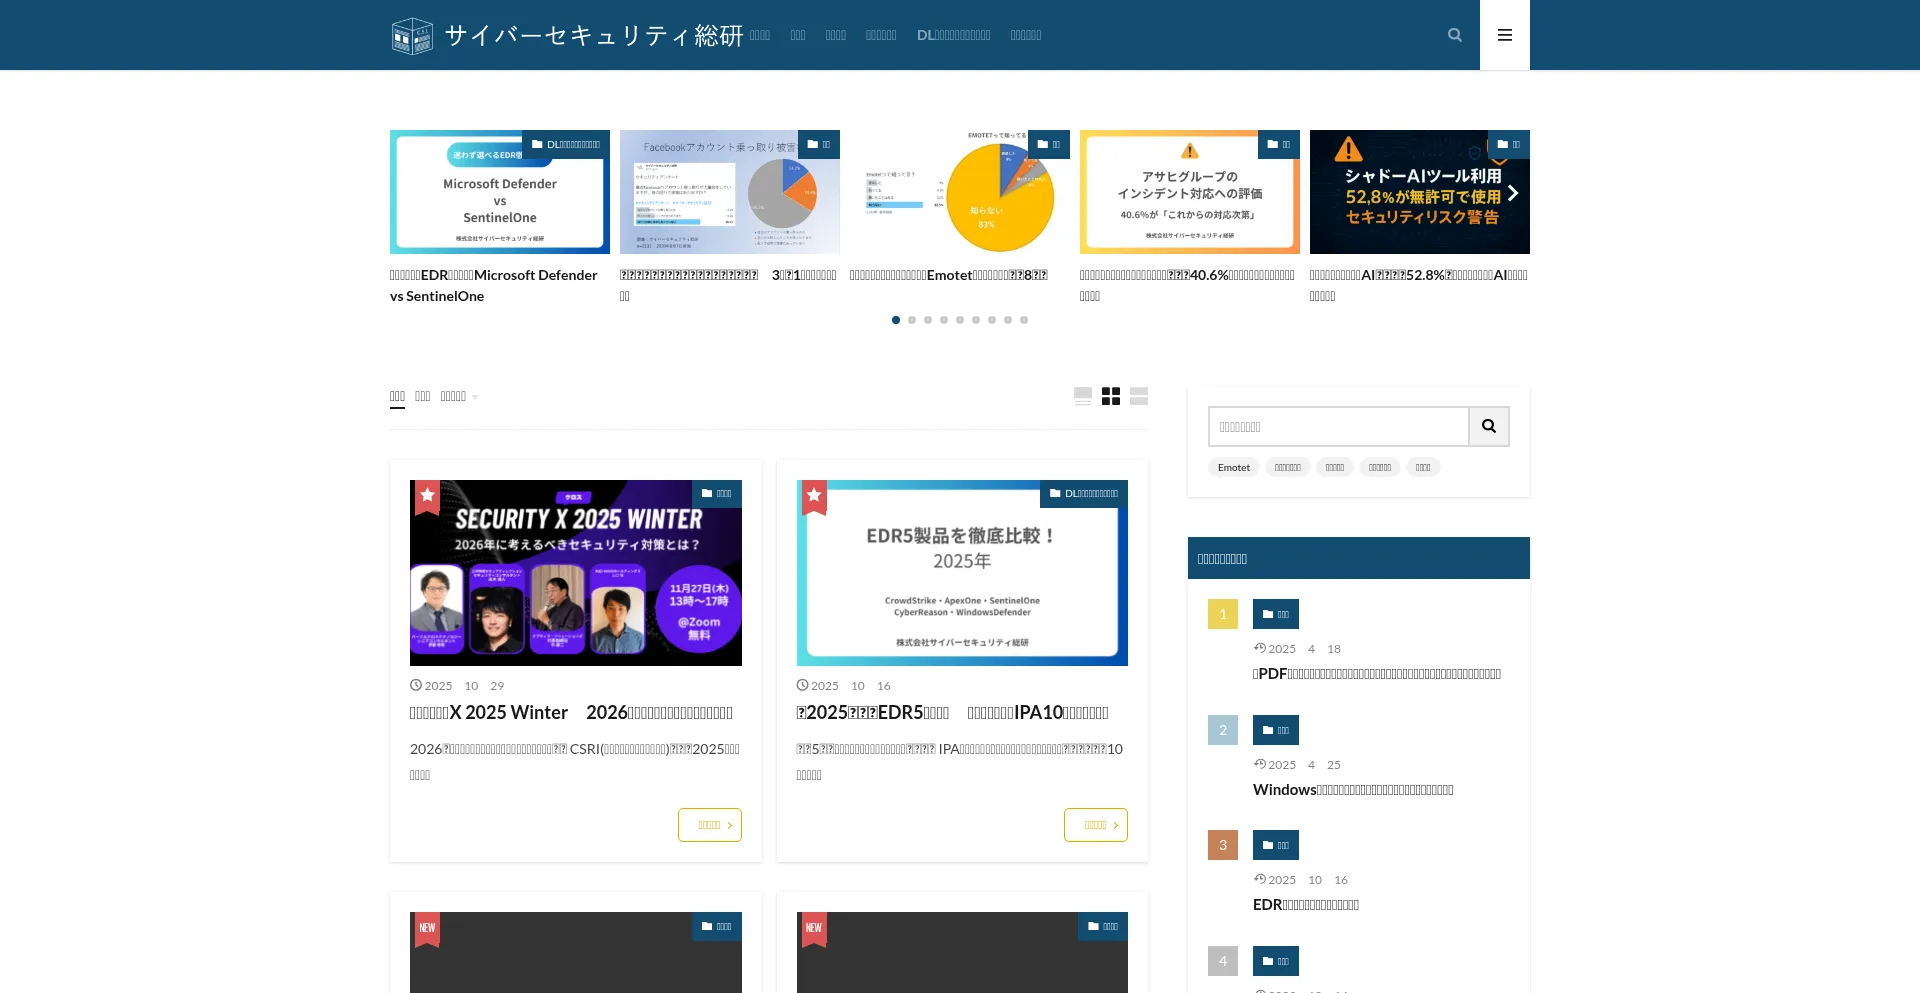The image size is (1920, 993).
Task: Expand the third sort dropdown with arrow
Action: 459,397
